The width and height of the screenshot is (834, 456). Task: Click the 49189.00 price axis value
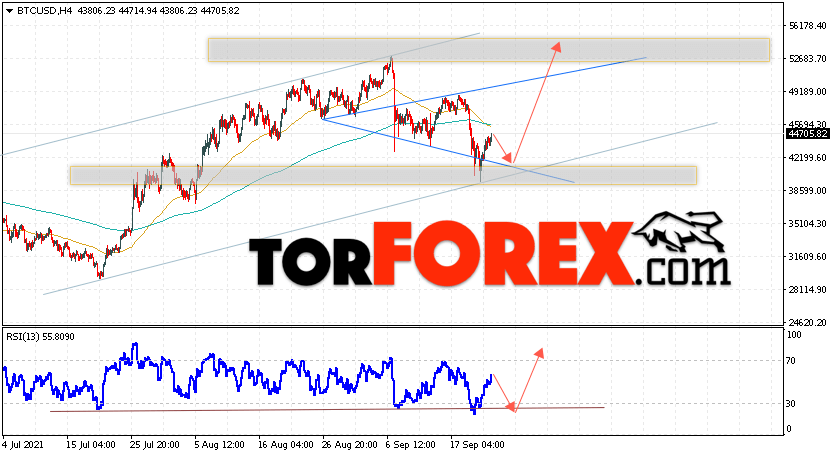808,92
